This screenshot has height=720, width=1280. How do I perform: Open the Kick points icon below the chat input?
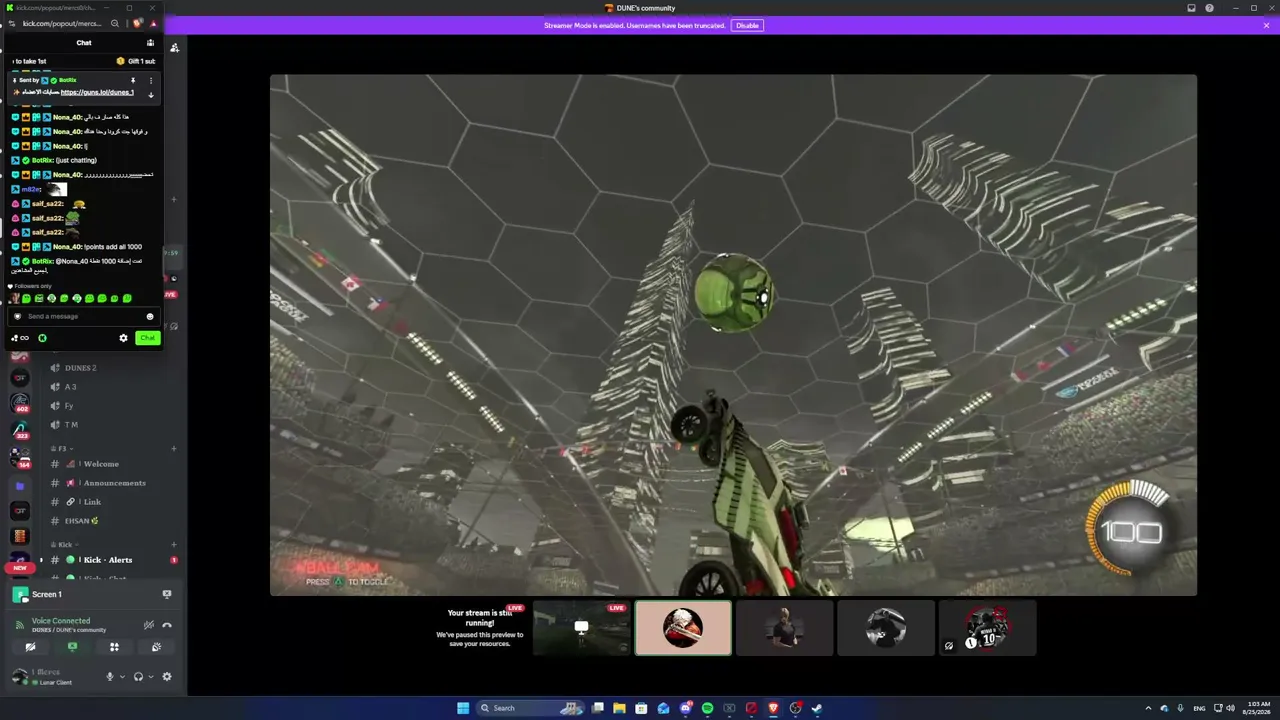pyautogui.click(x=20, y=338)
